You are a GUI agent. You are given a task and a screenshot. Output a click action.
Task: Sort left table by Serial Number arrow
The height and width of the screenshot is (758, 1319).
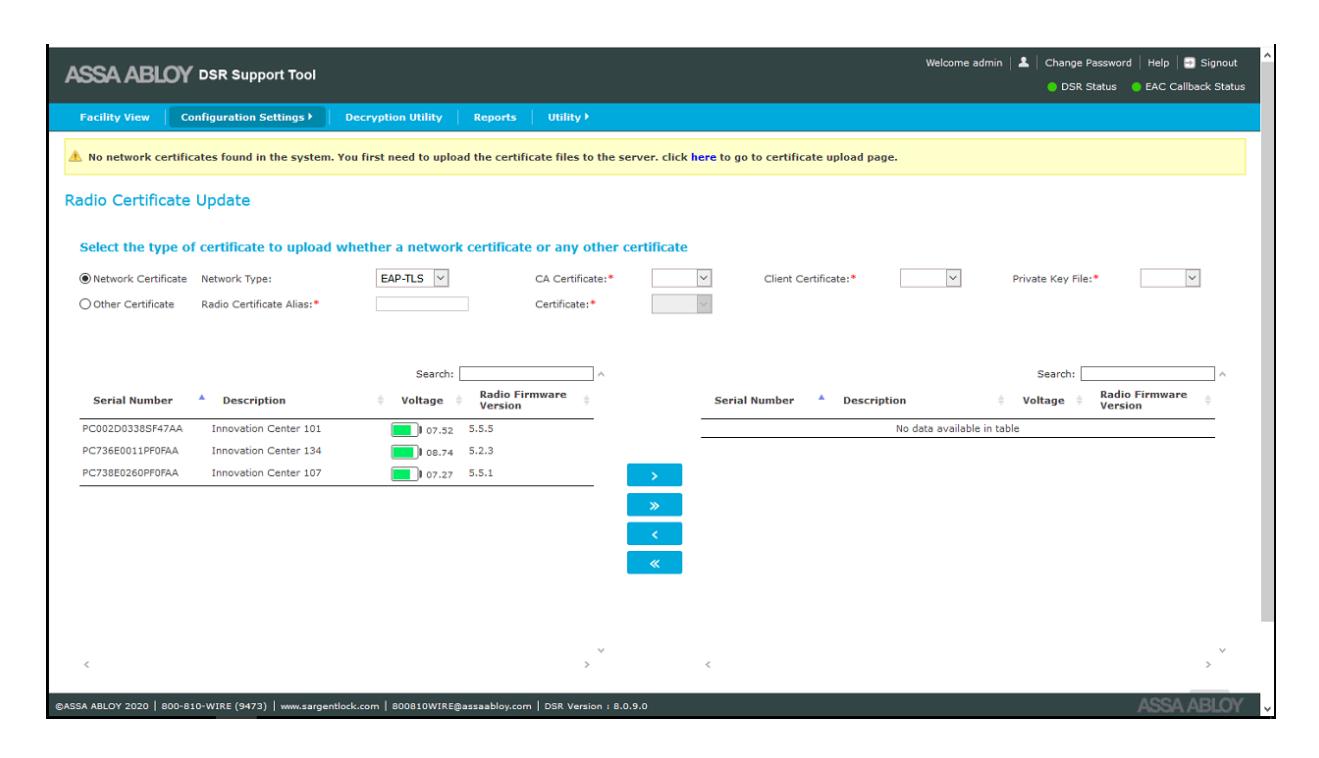pyautogui.click(x=203, y=398)
